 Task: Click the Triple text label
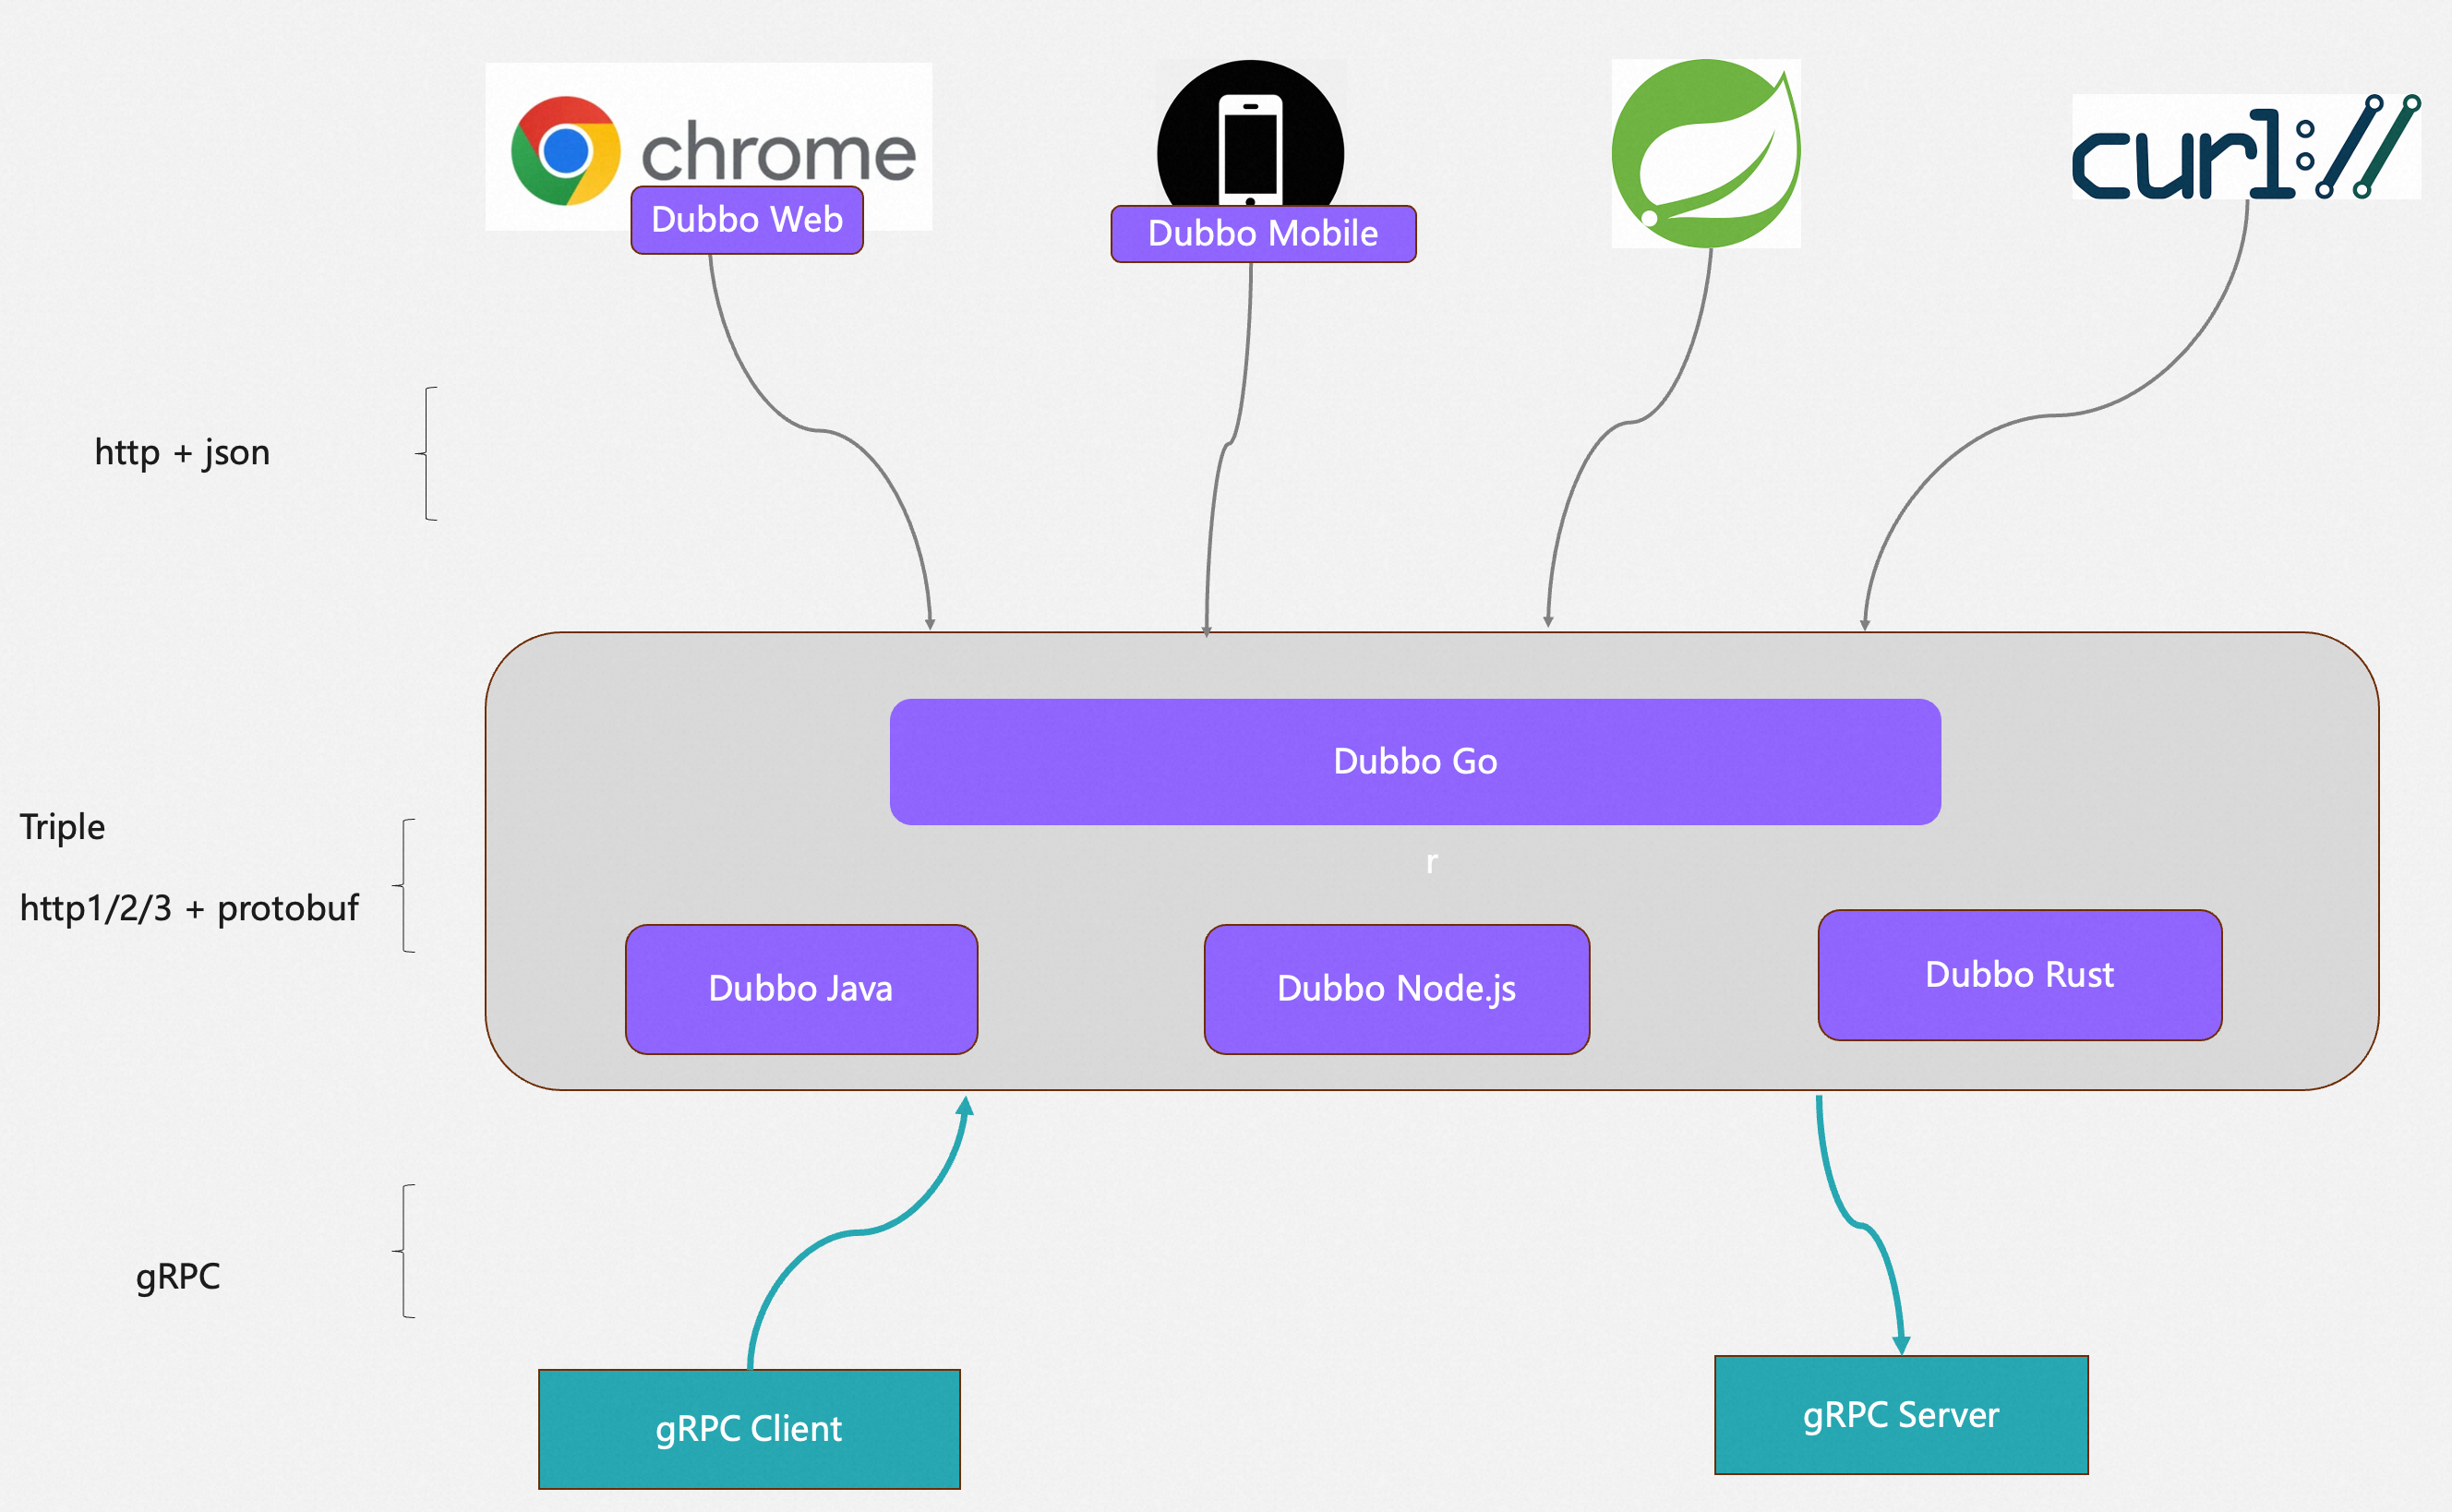pyautogui.click(x=62, y=827)
